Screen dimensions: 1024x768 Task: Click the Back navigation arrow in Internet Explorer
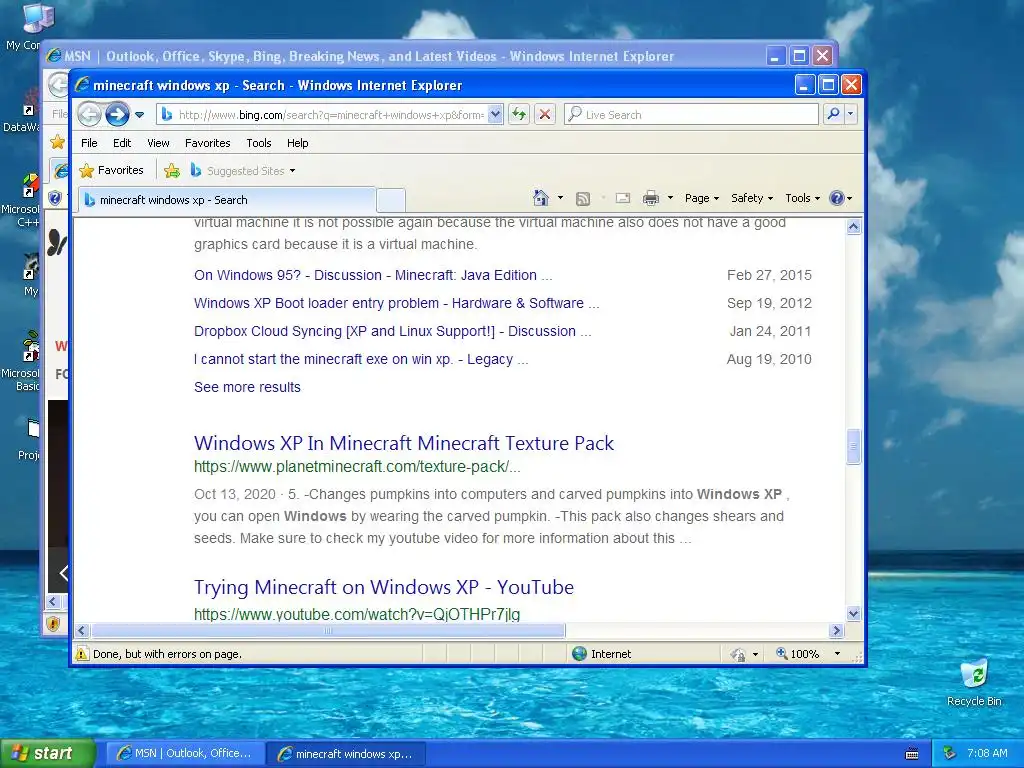point(89,114)
